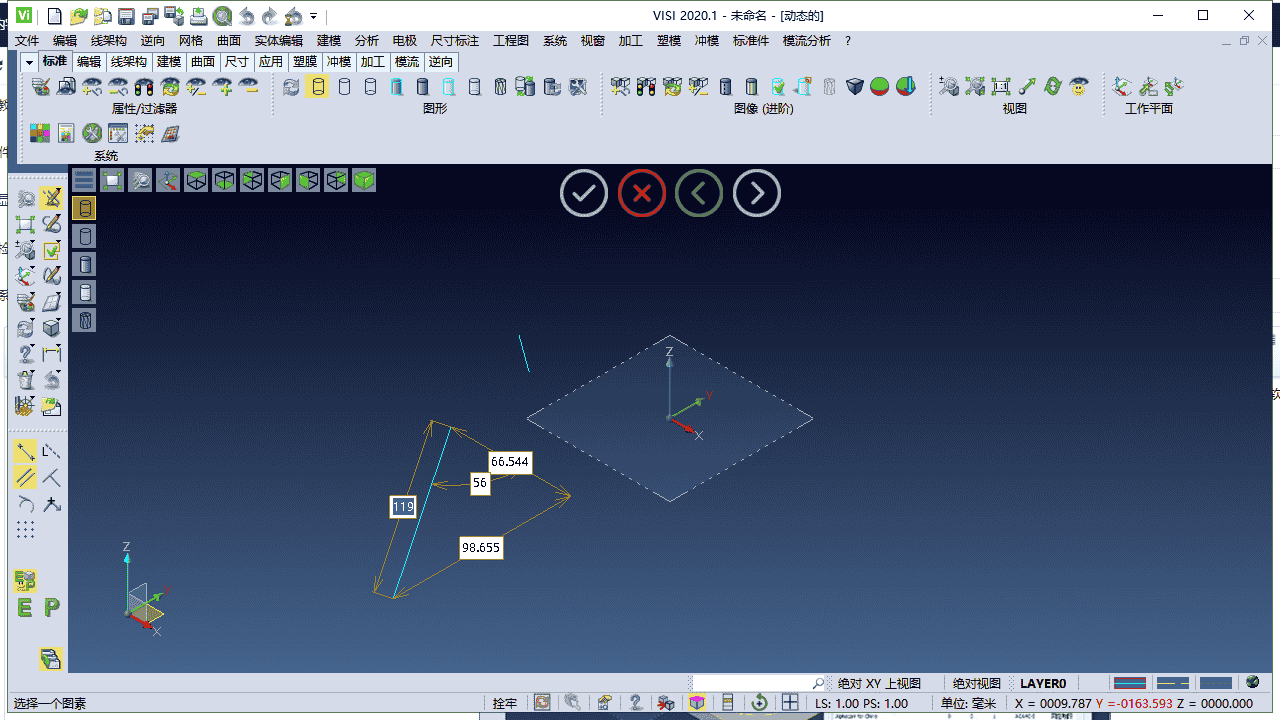Select the isometric view cube in viewport toolbar

point(364,180)
